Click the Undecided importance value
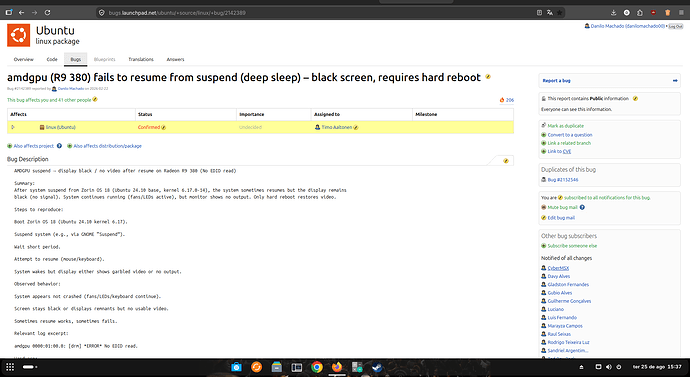The height and width of the screenshot is (377, 690). [250, 127]
